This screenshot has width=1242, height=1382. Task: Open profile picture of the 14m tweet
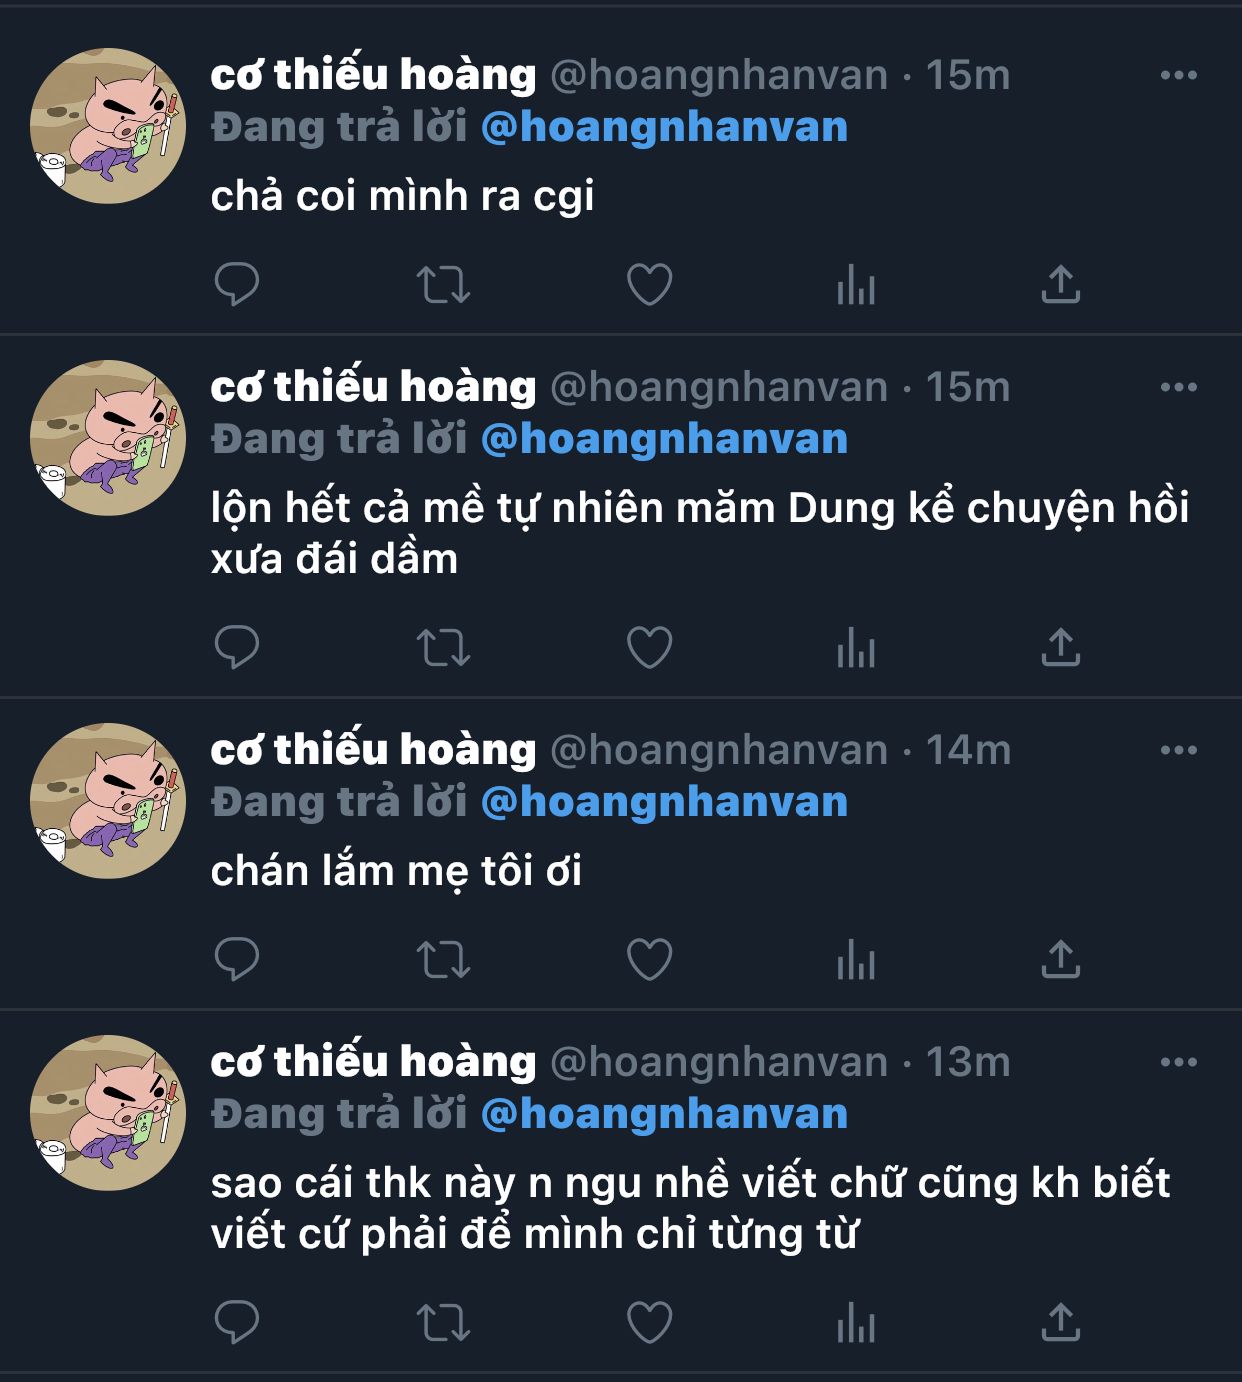tap(108, 800)
